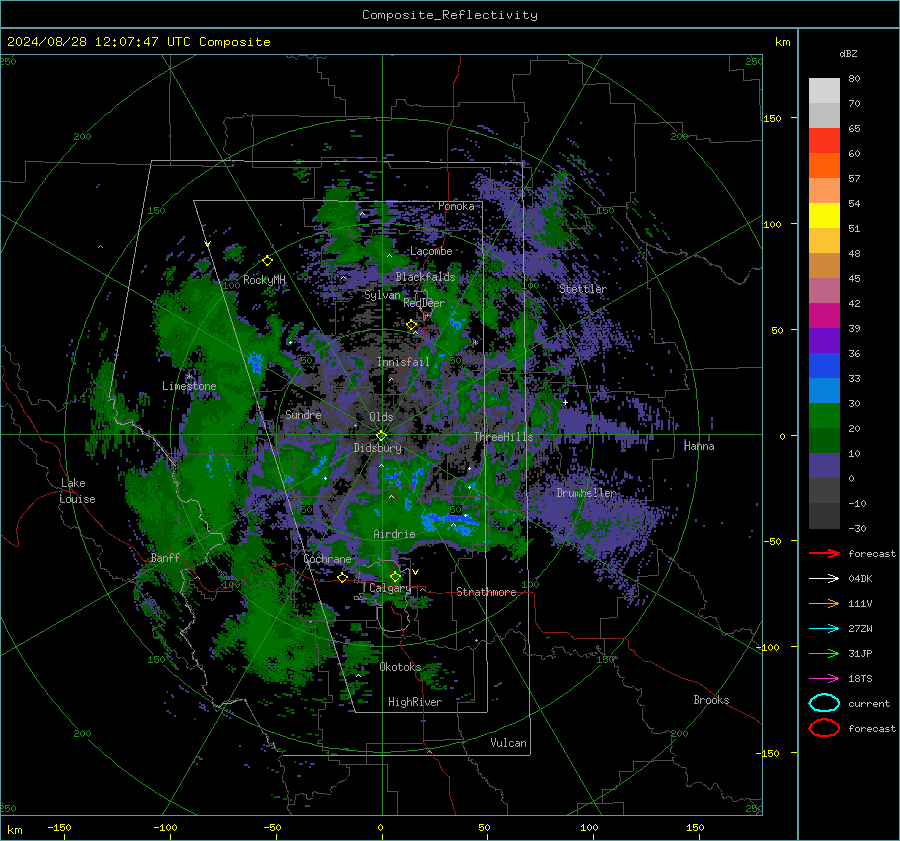Select the bright yellow 51-54 dBZ swatch
This screenshot has height=841, width=900.
pyautogui.click(x=824, y=216)
